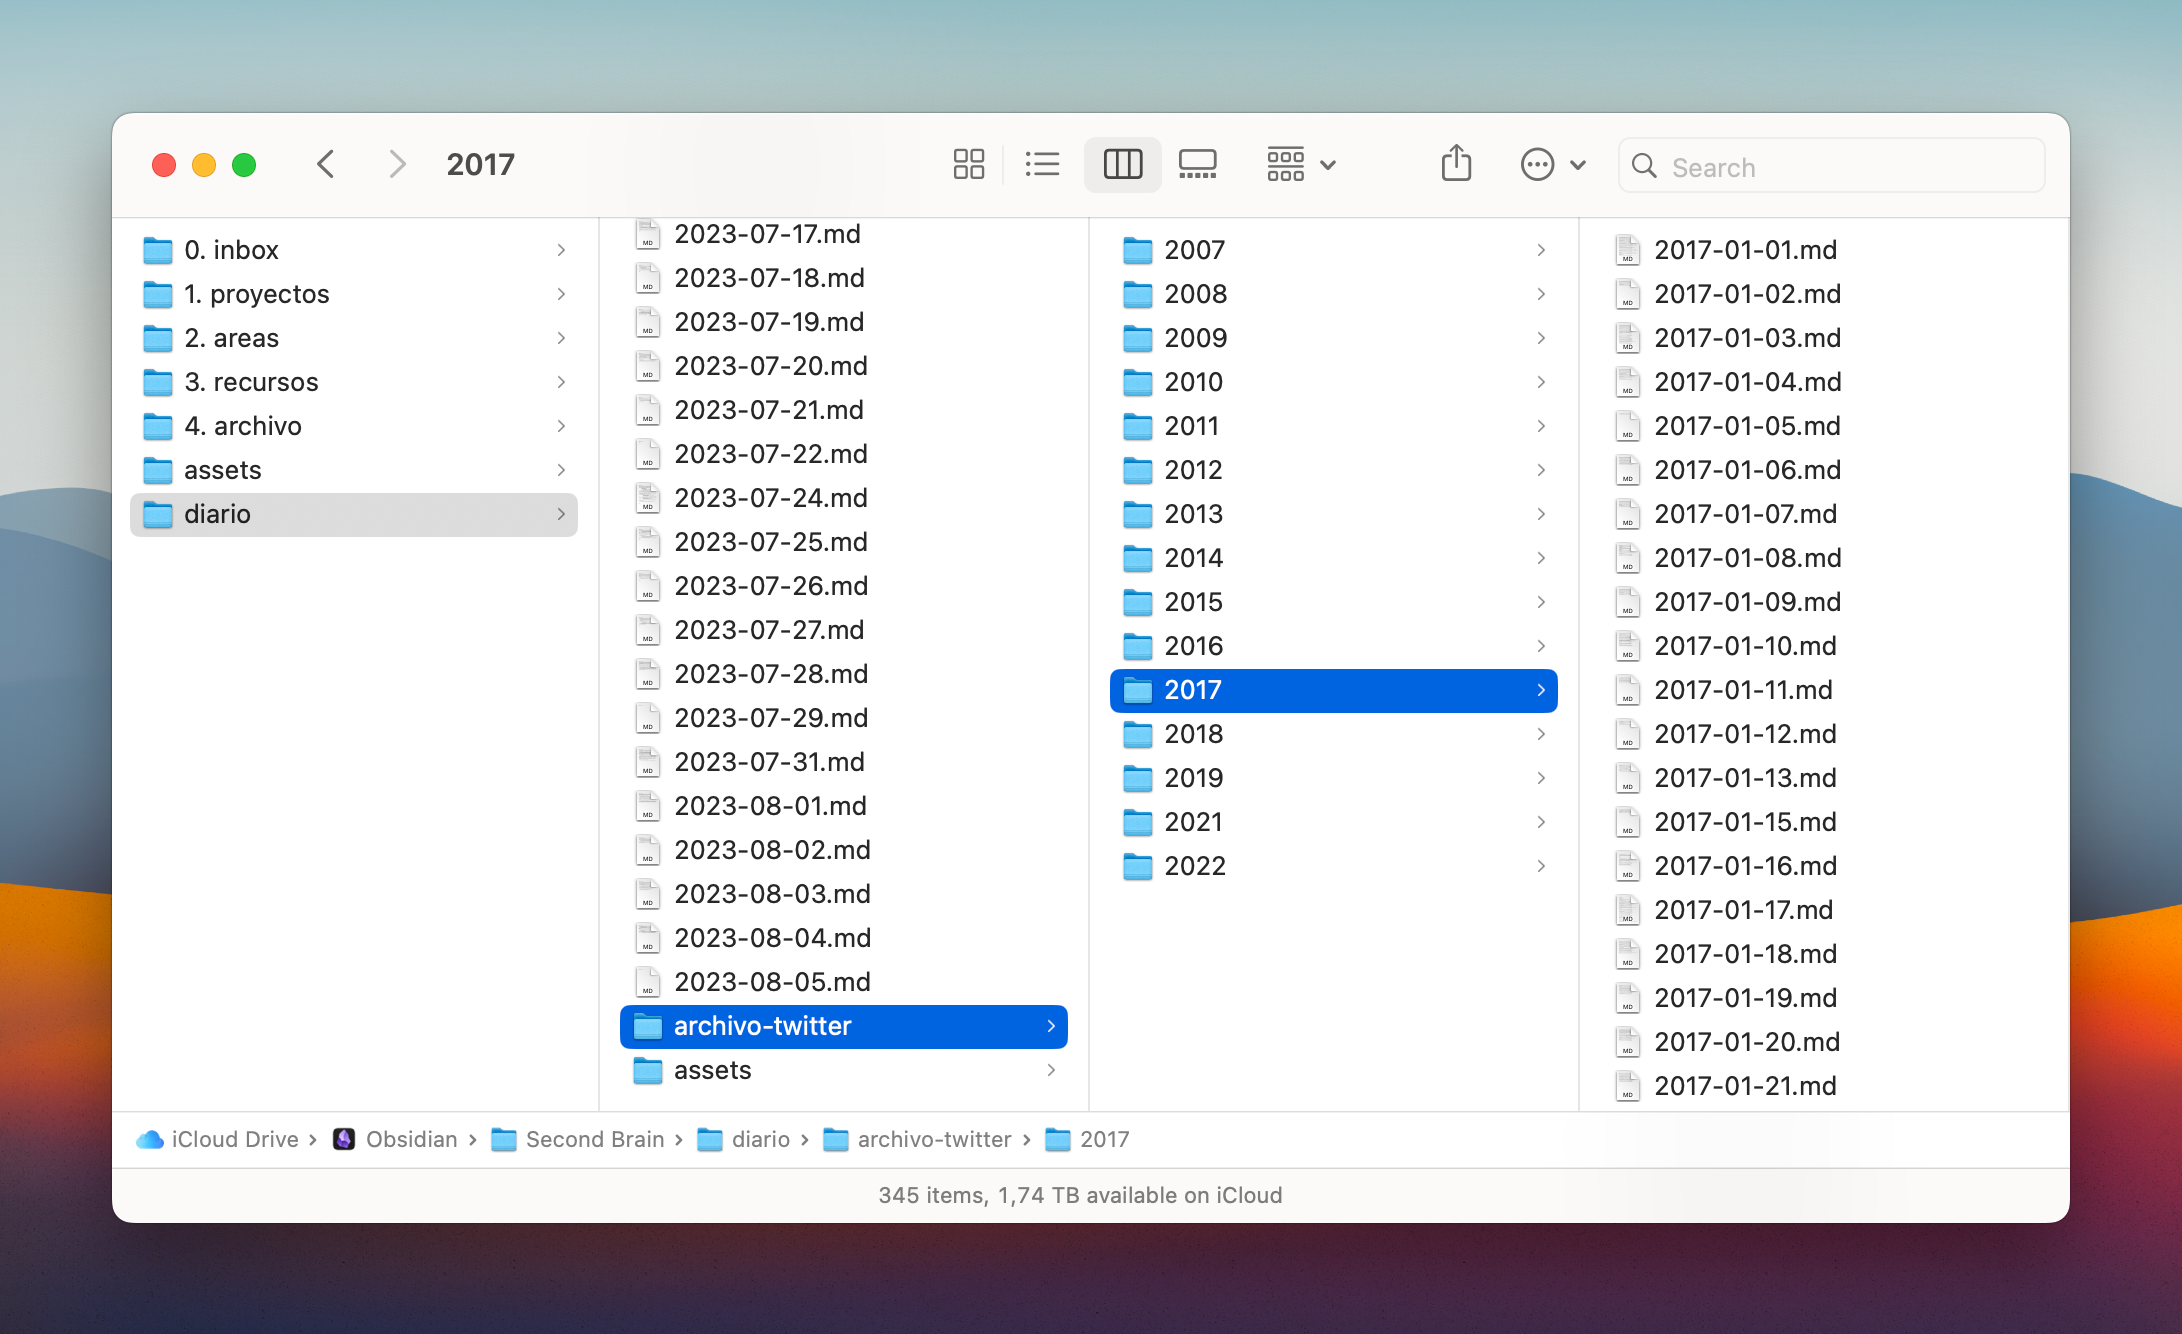Click iCloud Drive in path bar

234,1139
